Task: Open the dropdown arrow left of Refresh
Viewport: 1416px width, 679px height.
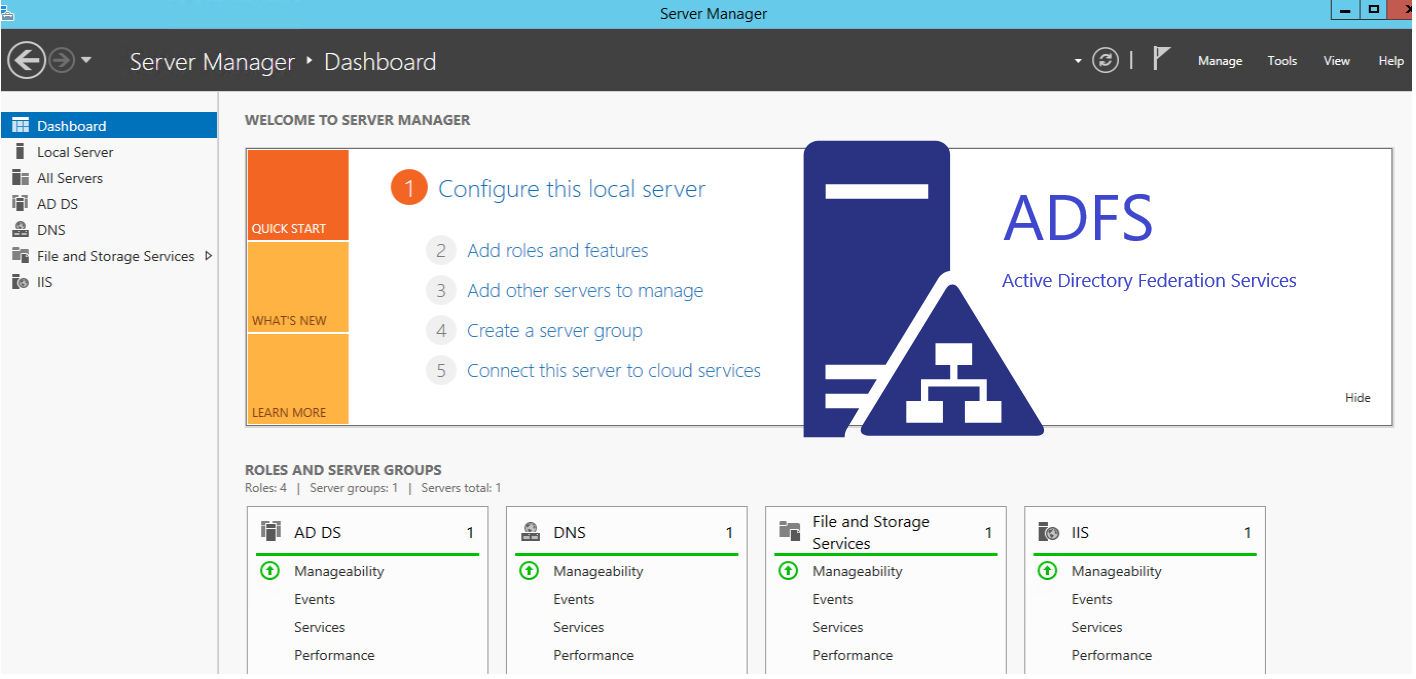Action: coord(1078,61)
